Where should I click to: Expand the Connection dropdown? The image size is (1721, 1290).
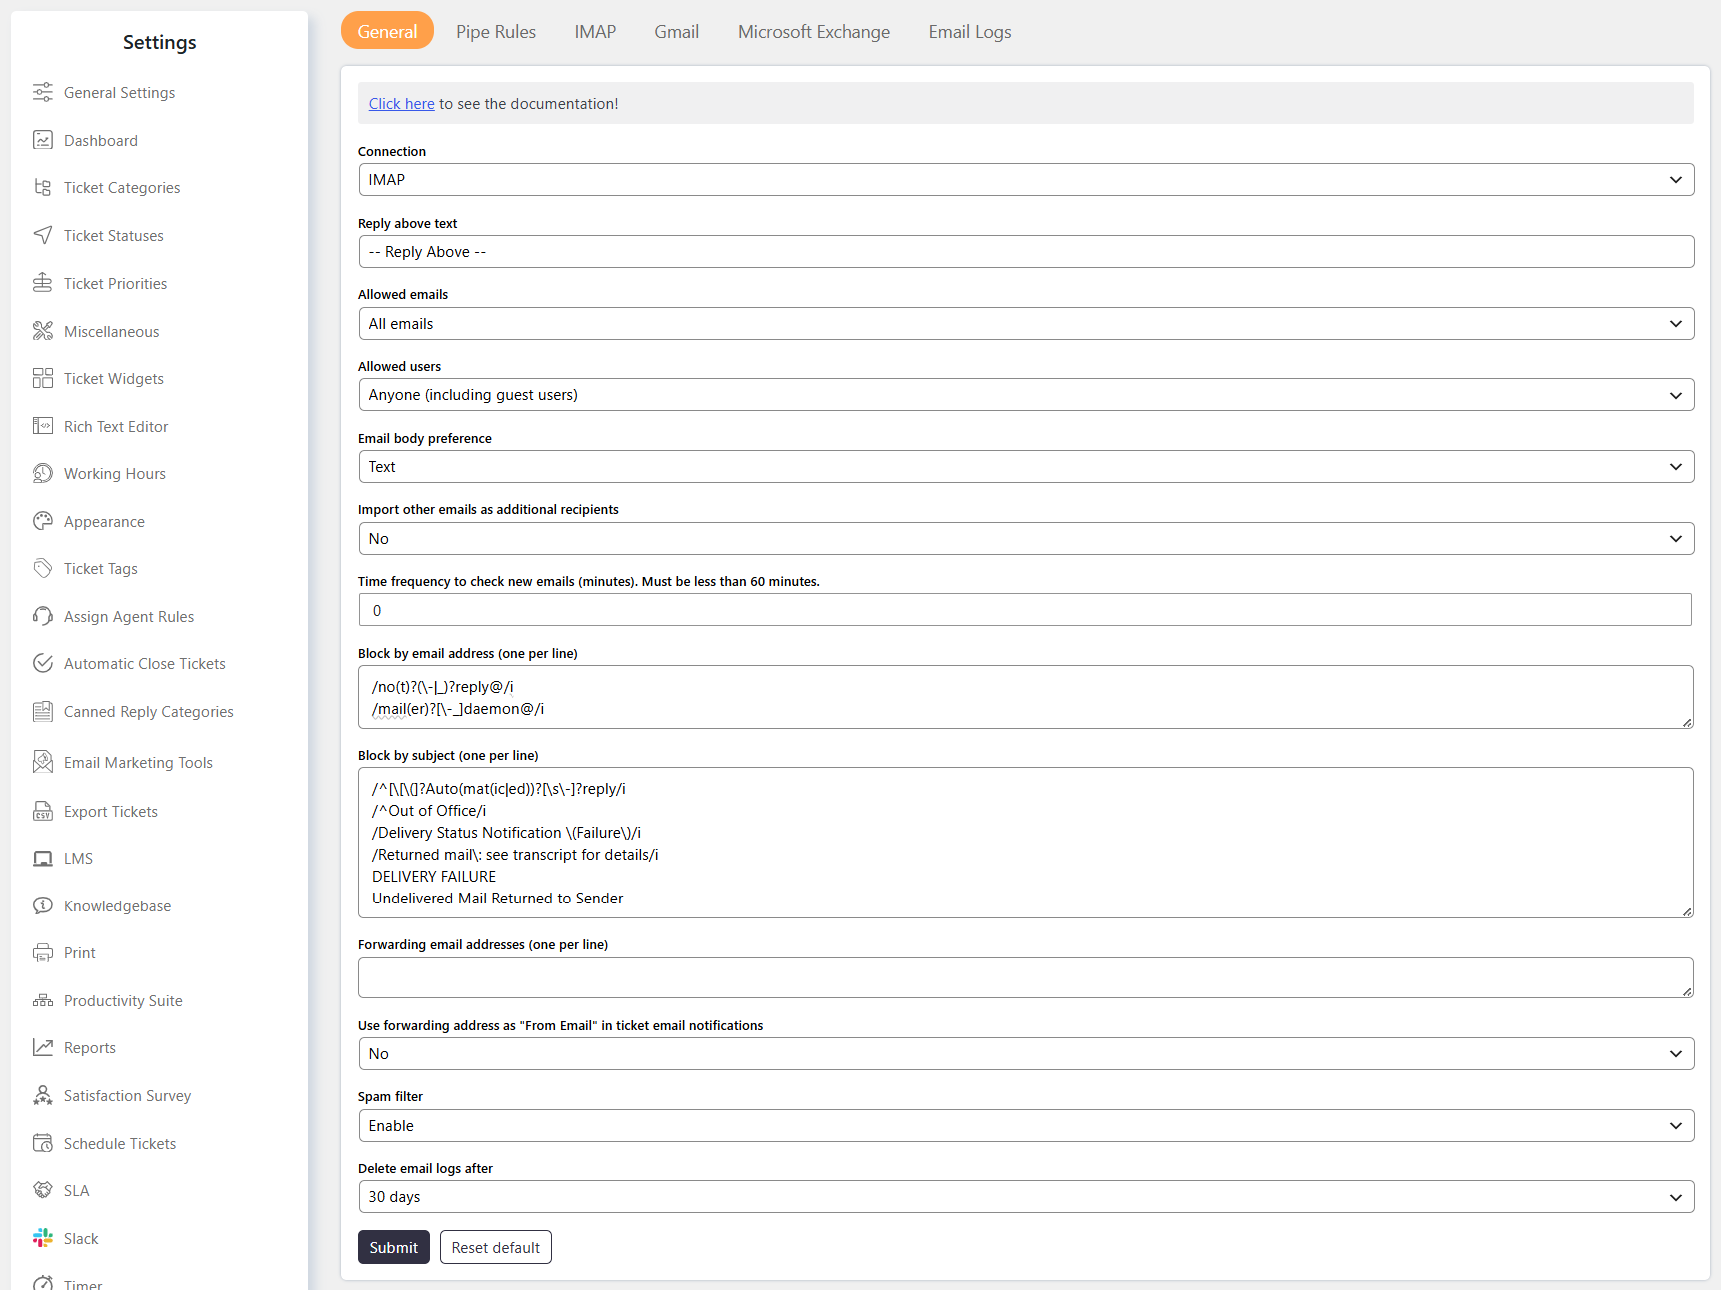point(1026,180)
